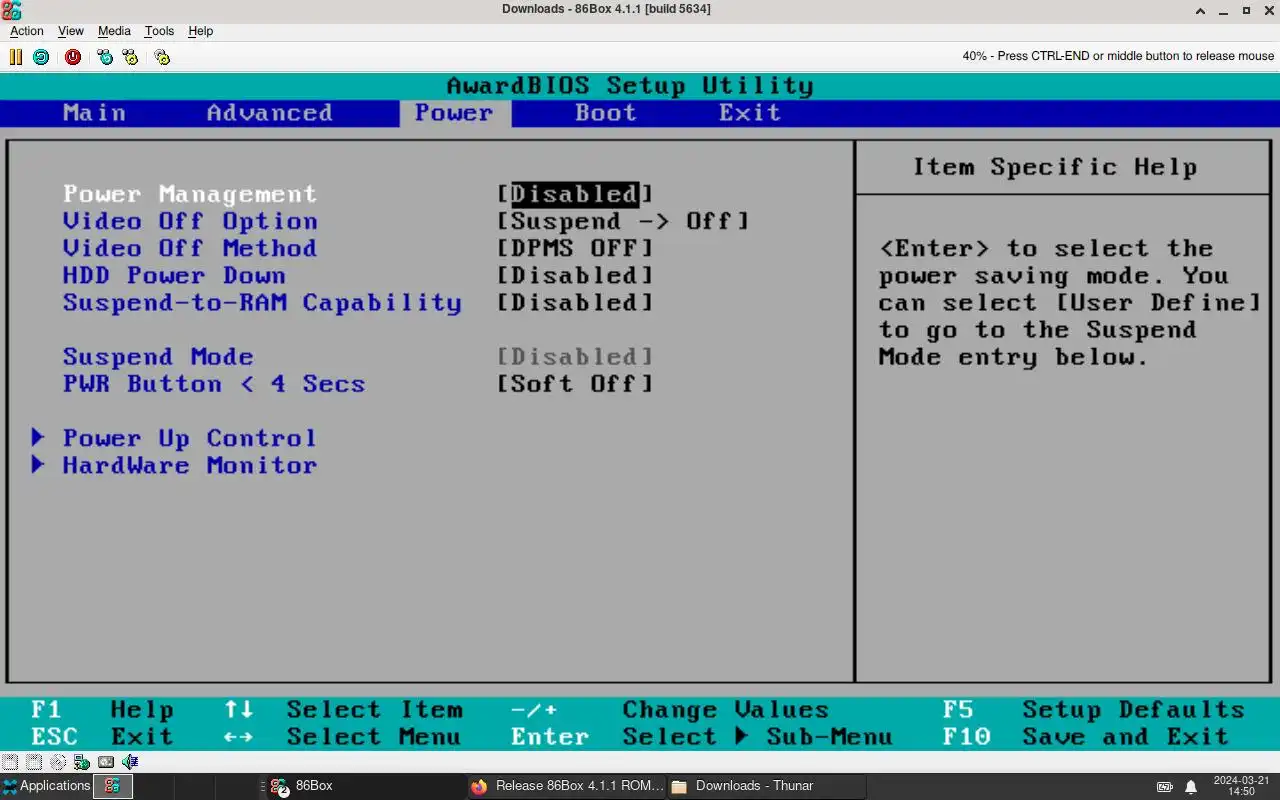Viewport: 1280px width, 800px height.
Task: Change the [Soft Off] PWR Button value
Action: click(575, 384)
